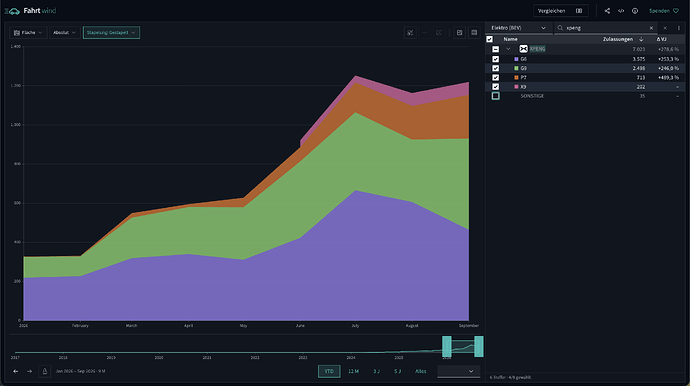Screen dimensions: 690x386
Task: Click the right handle of range slider
Action: coord(479,346)
